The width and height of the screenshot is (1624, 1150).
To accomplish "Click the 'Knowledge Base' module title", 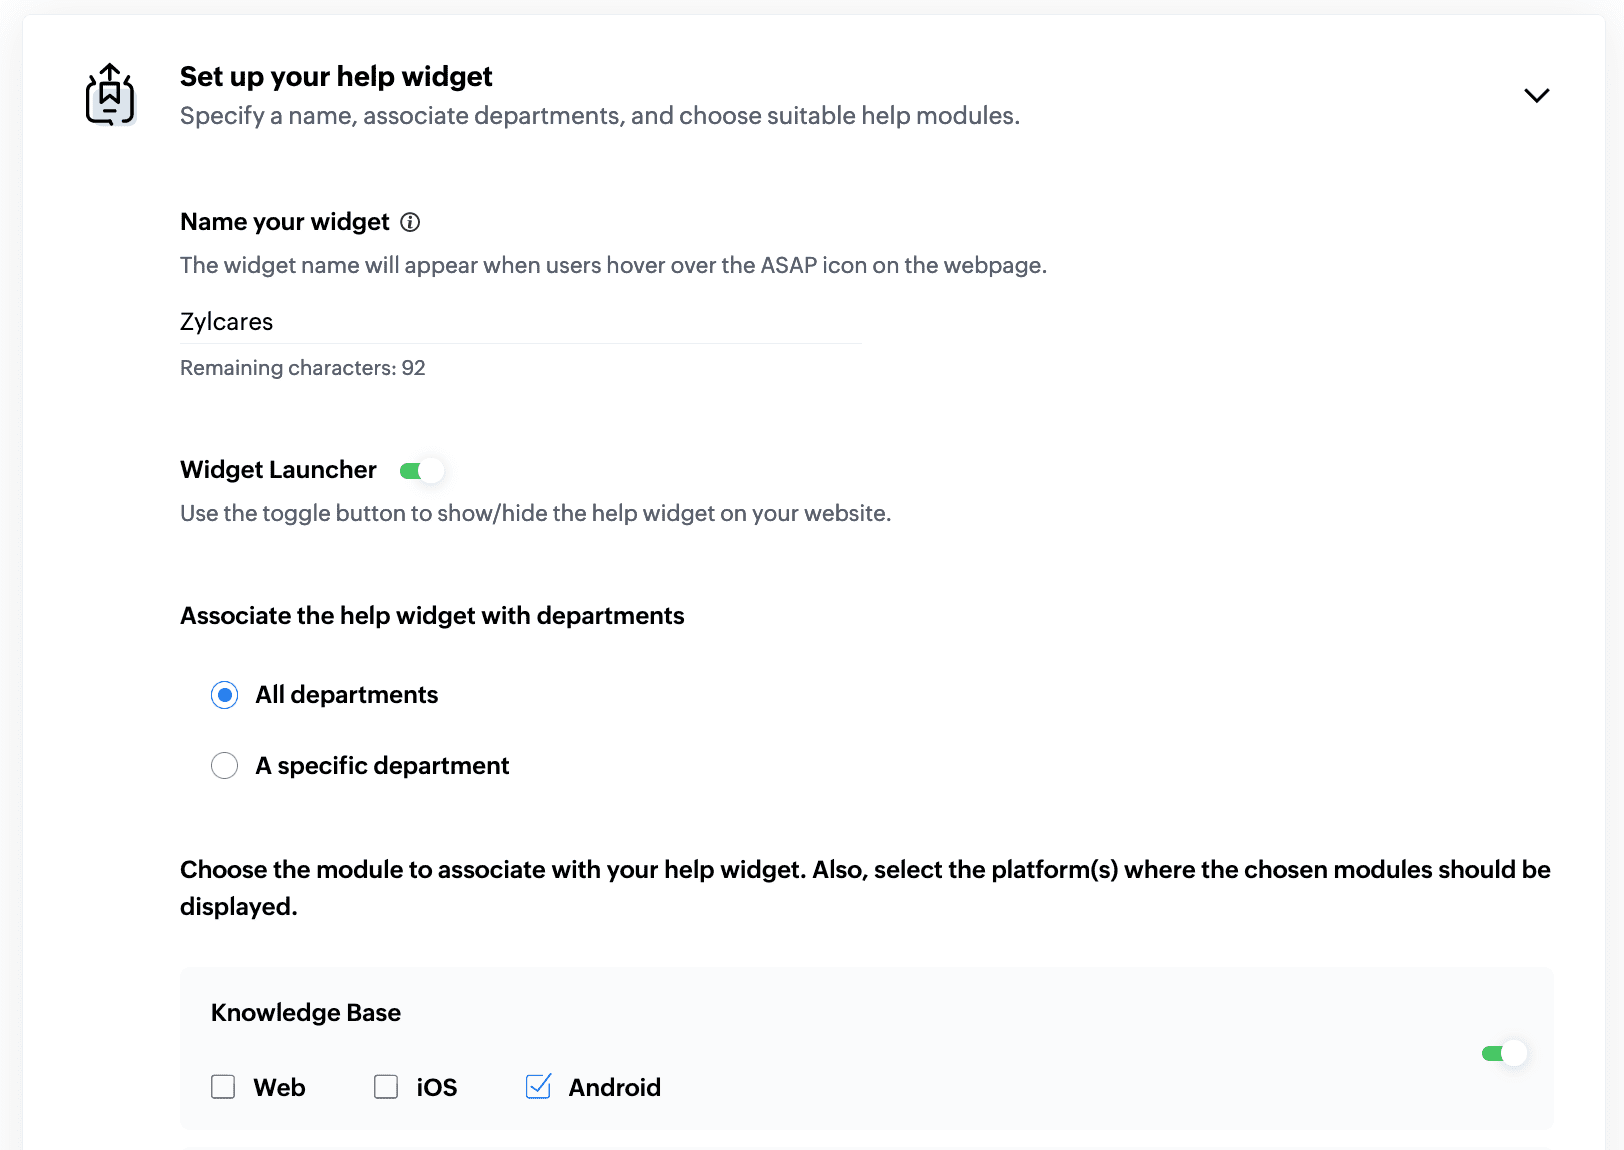I will pos(306,1013).
